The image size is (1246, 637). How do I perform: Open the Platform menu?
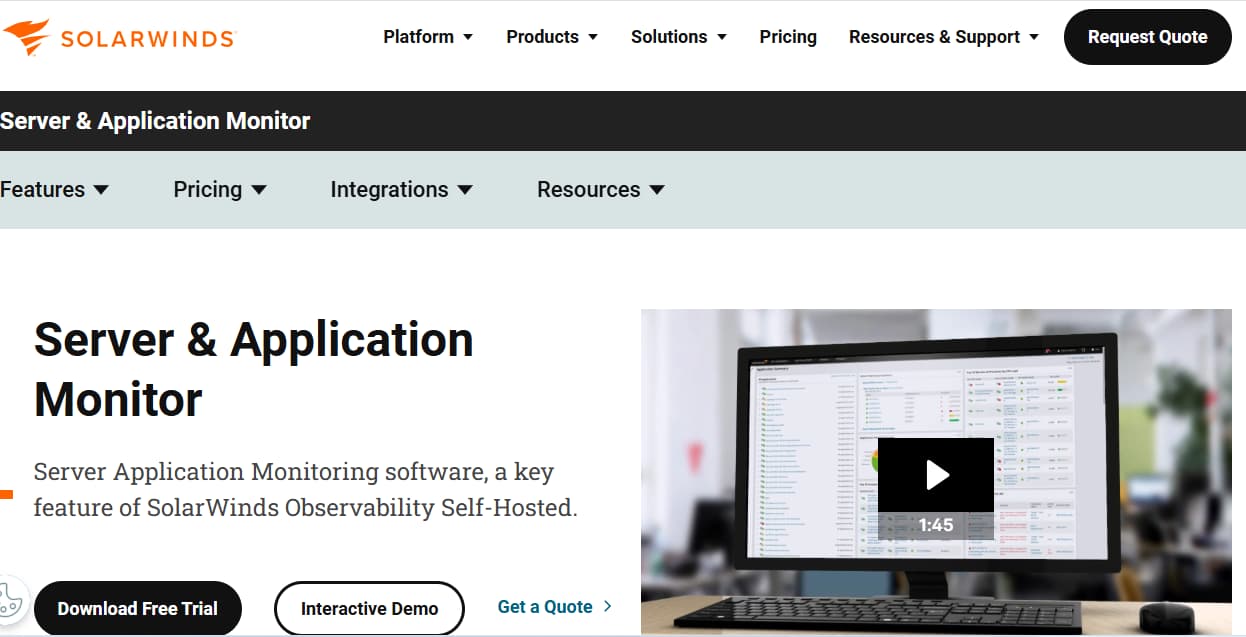pyautogui.click(x=428, y=37)
